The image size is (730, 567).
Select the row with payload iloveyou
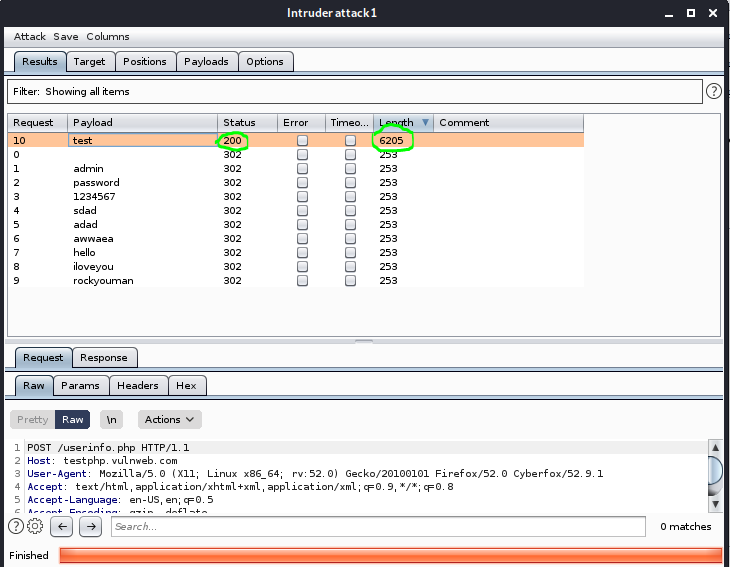click(x=296, y=266)
